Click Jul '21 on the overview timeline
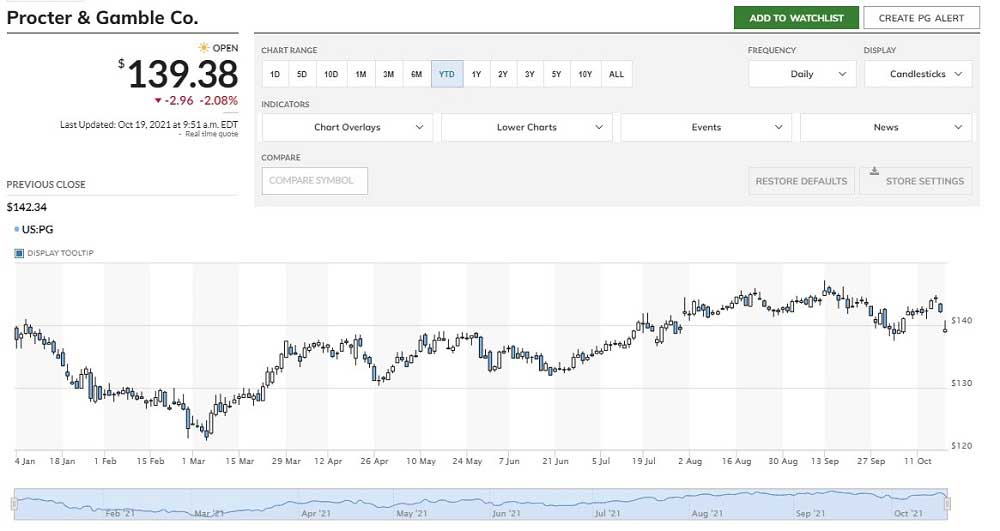 pos(607,513)
